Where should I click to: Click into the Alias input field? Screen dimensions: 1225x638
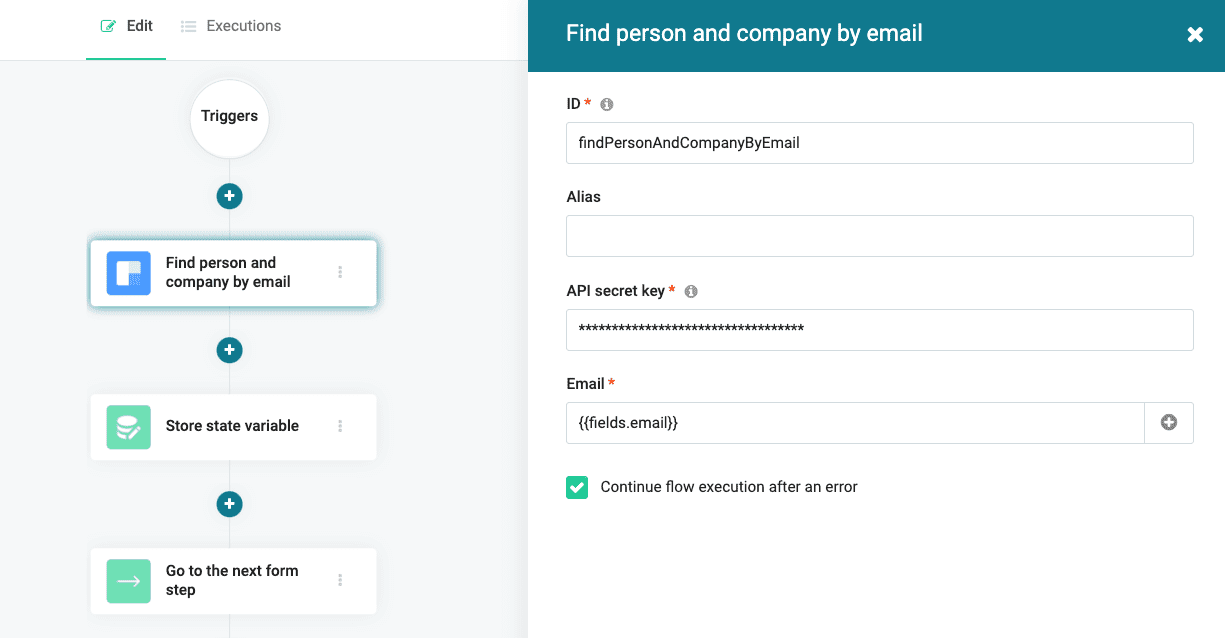pyautogui.click(x=879, y=236)
